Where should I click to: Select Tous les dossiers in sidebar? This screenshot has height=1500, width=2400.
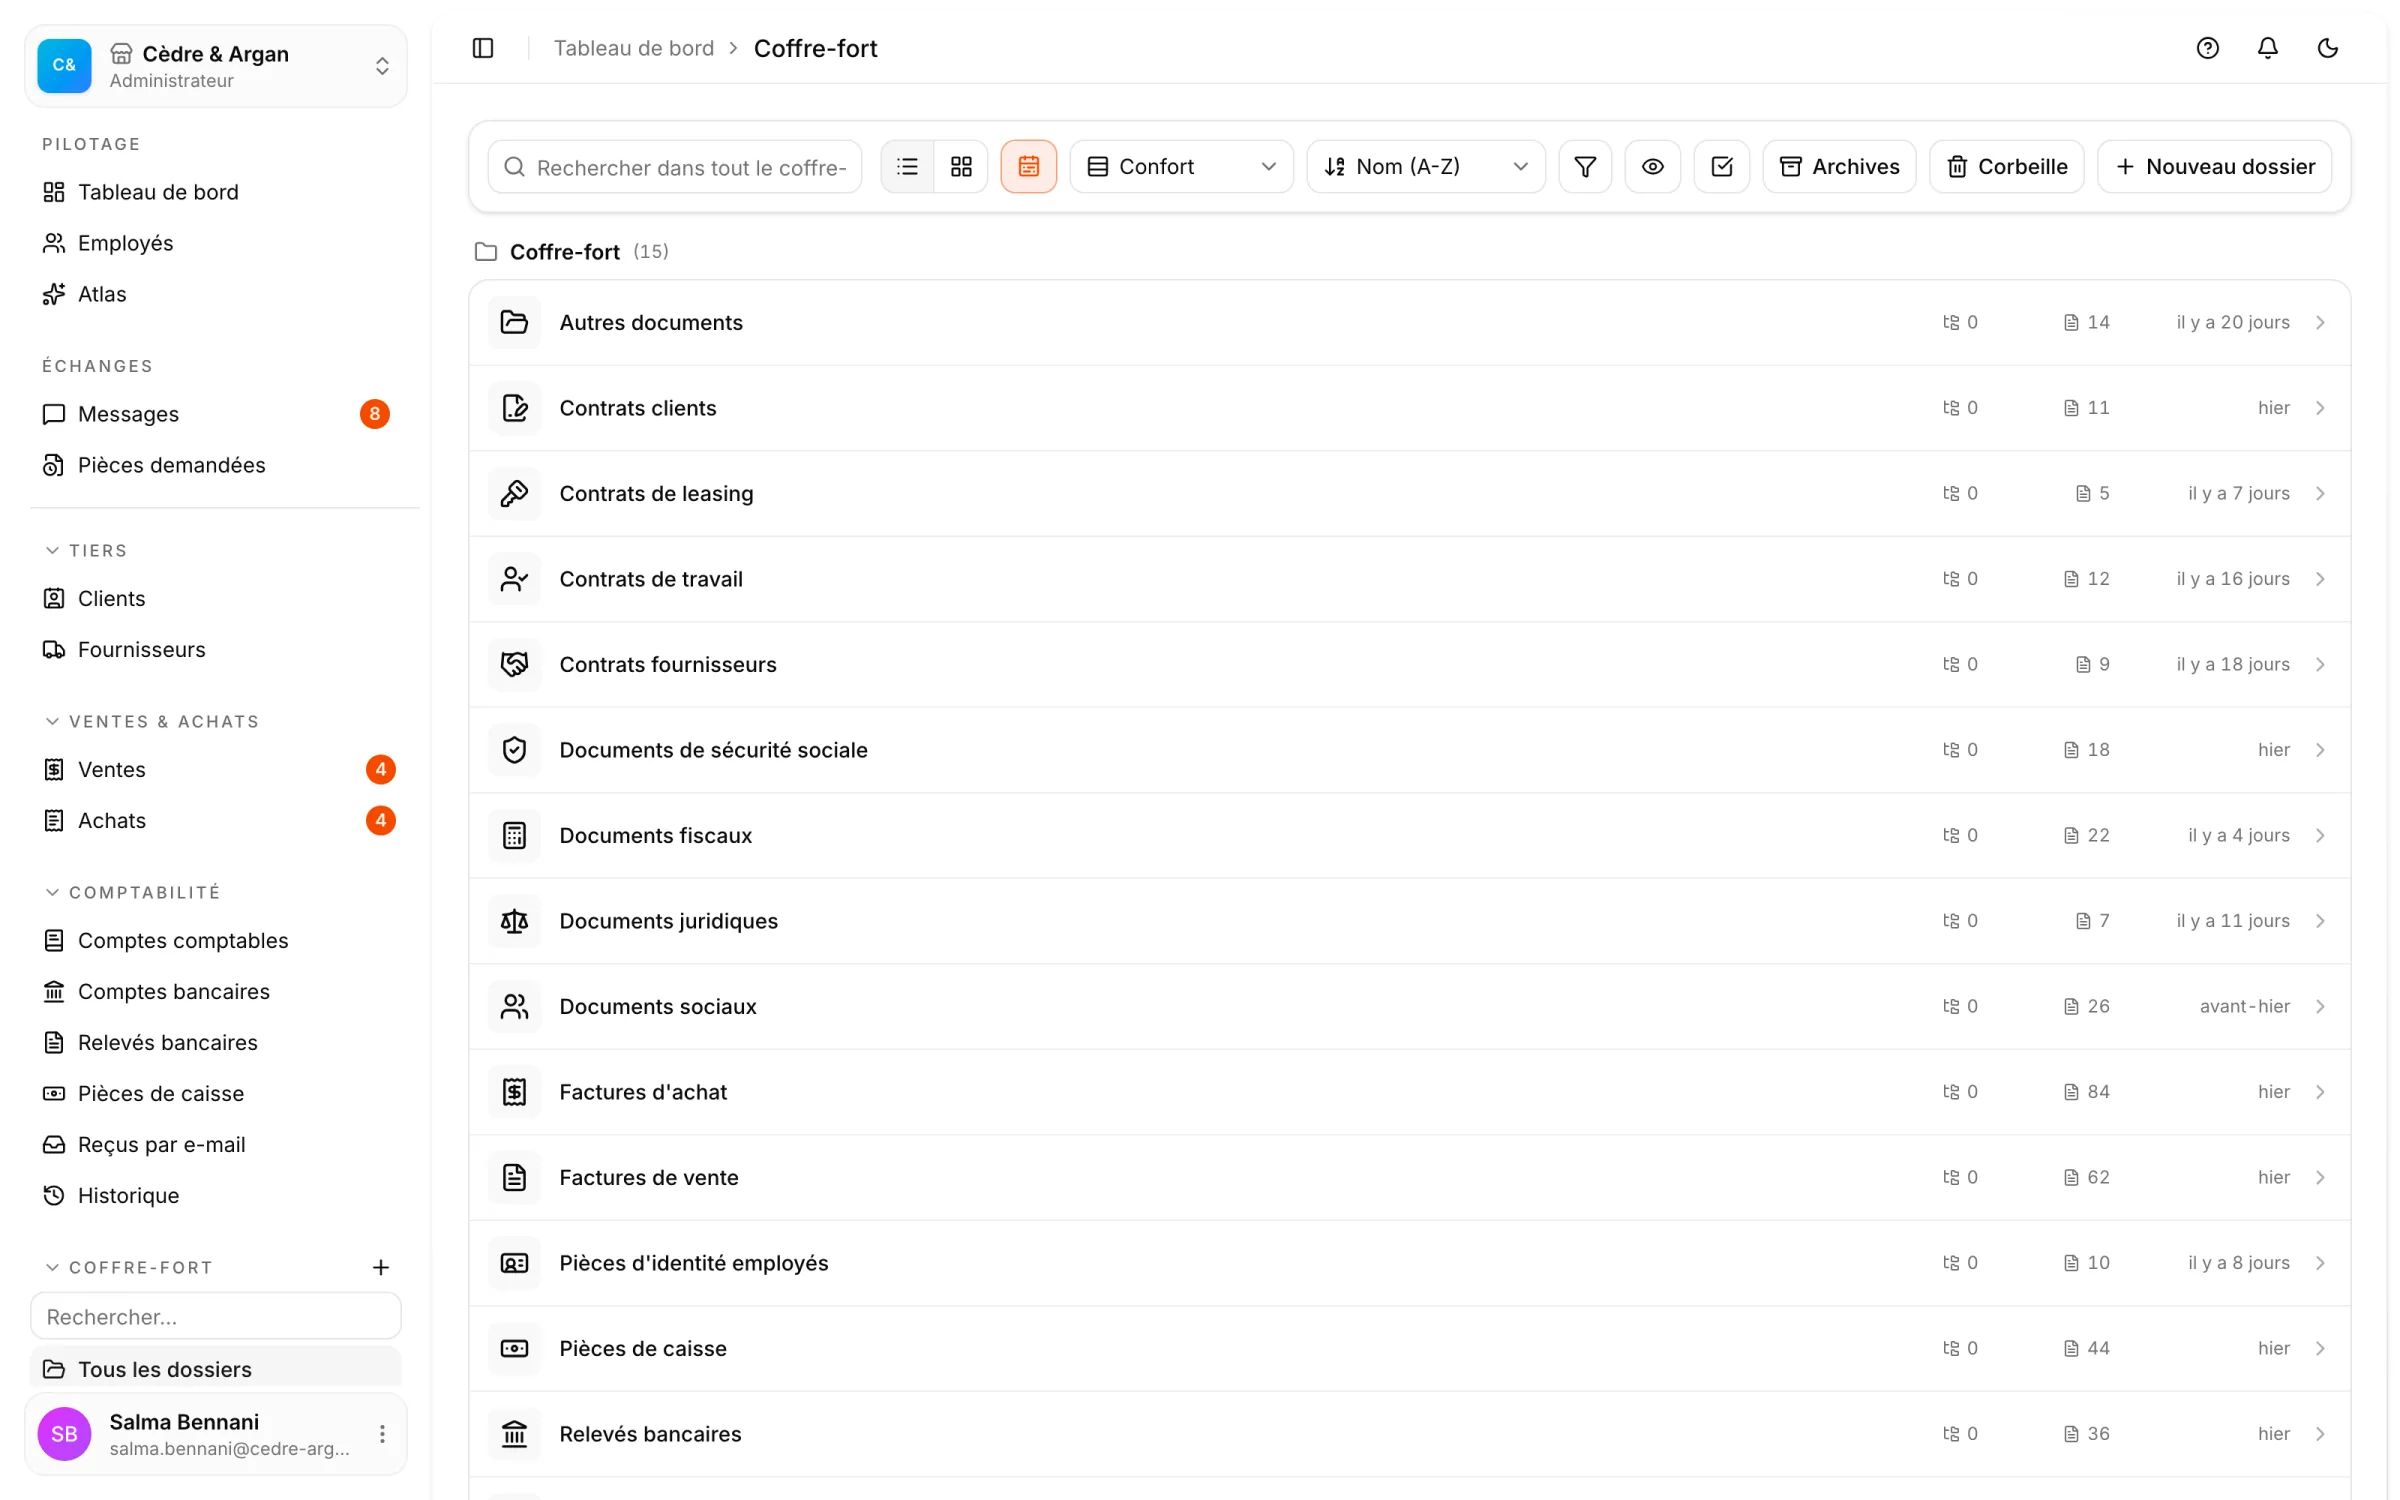point(216,1368)
